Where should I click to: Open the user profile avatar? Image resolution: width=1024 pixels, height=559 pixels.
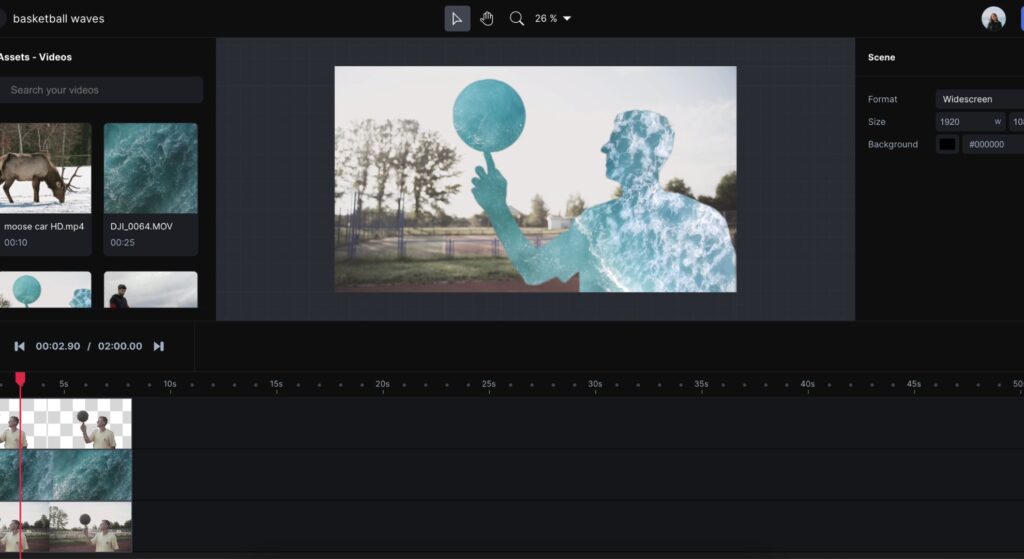coord(993,19)
